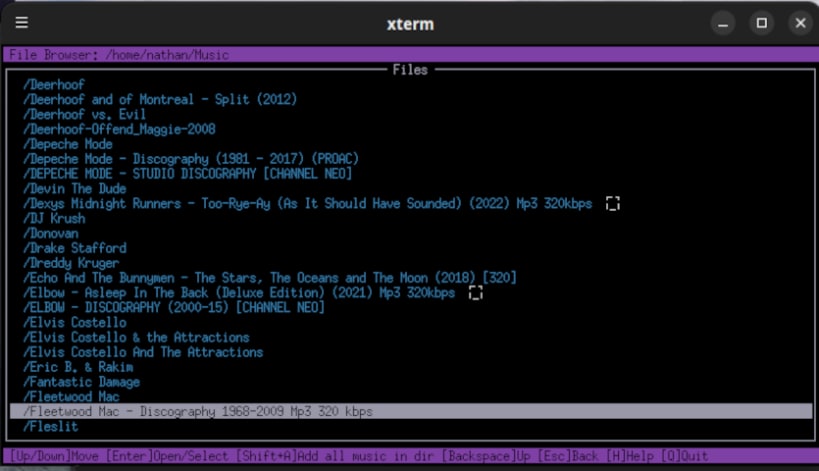
Task: Select Dexys Midnight Runners - Too-Rye-Ay folder
Action: pyautogui.click(x=308, y=204)
